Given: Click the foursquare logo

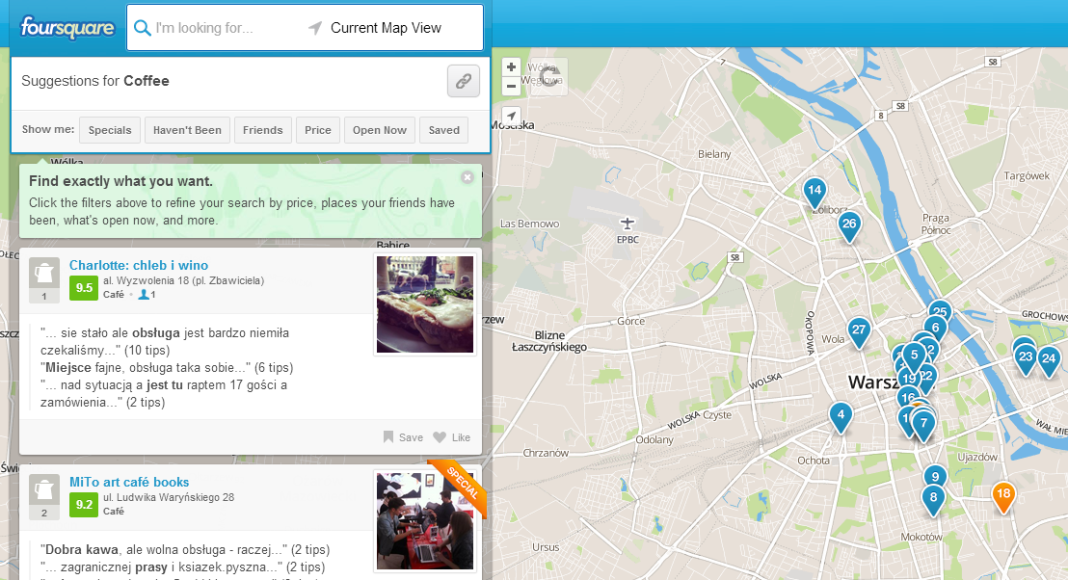Looking at the screenshot, I should (x=67, y=28).
